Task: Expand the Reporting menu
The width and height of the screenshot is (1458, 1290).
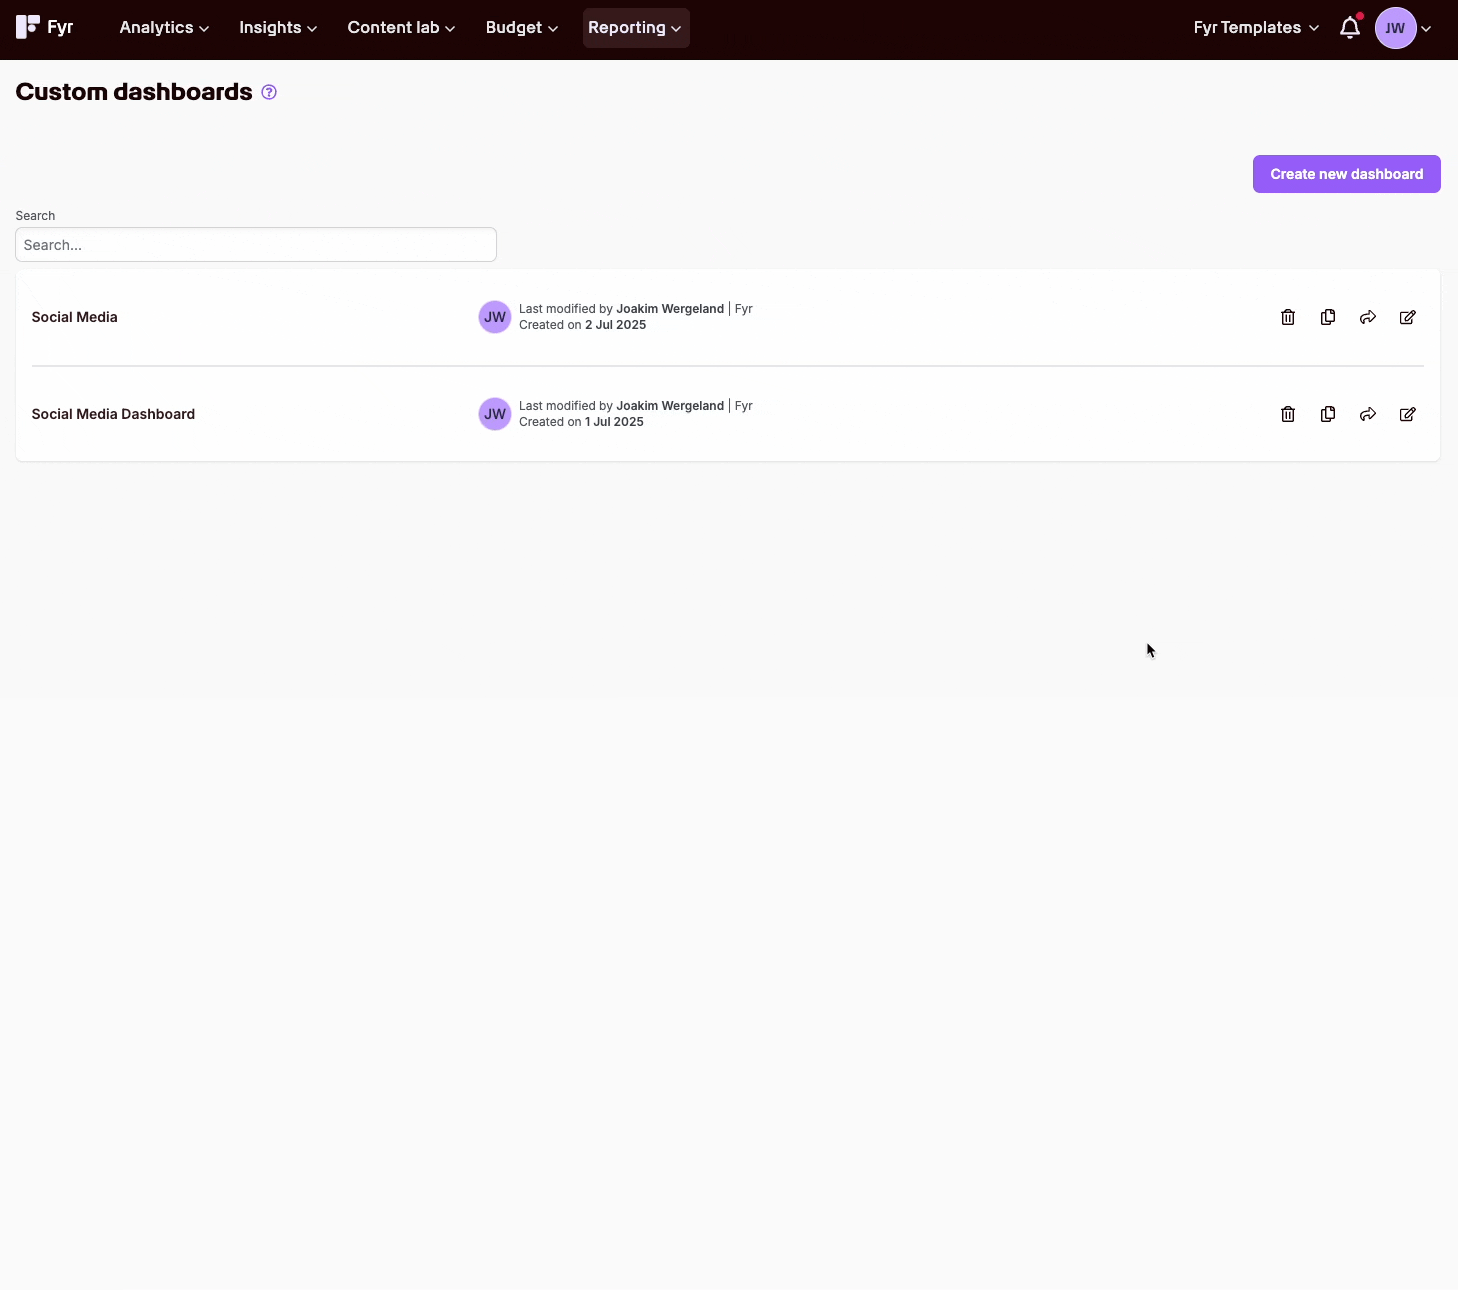Action: 636,28
